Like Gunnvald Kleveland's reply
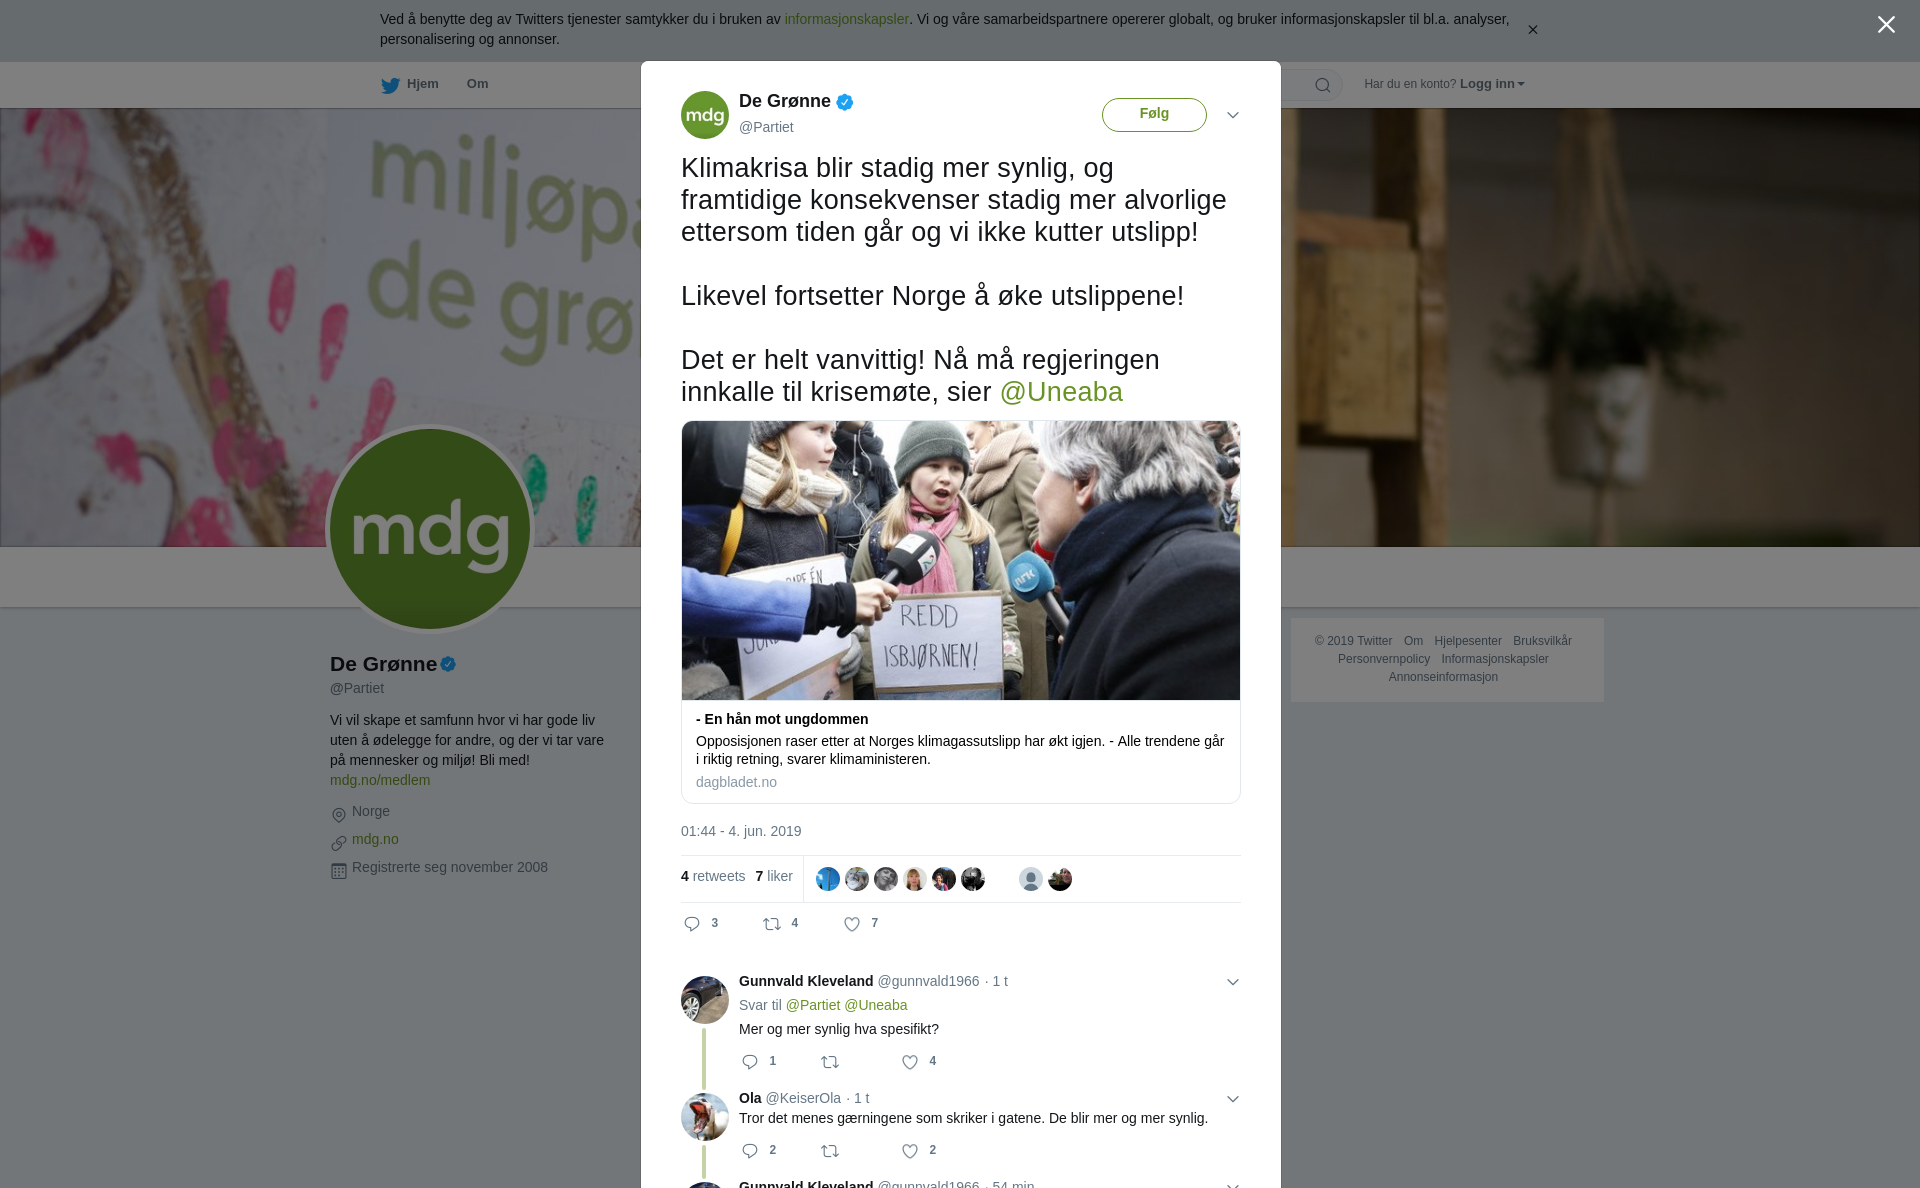1920x1188 pixels. pyautogui.click(x=910, y=1062)
